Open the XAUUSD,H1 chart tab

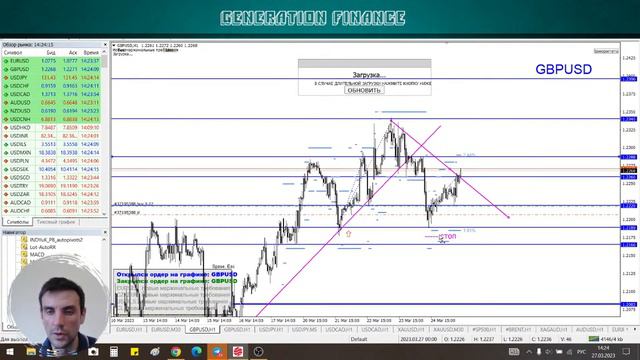411,329
